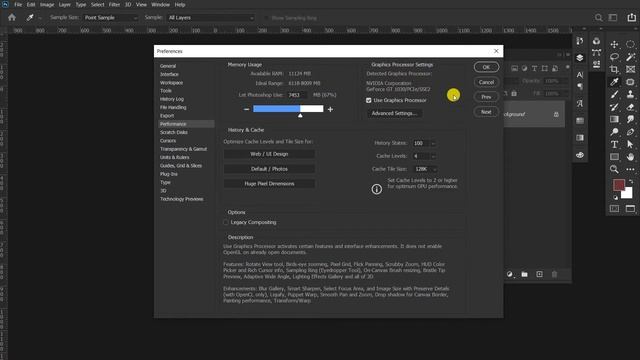Select the Horizontal Type tool
Image resolution: width=640 pixels, height=360 pixels.
click(614, 144)
